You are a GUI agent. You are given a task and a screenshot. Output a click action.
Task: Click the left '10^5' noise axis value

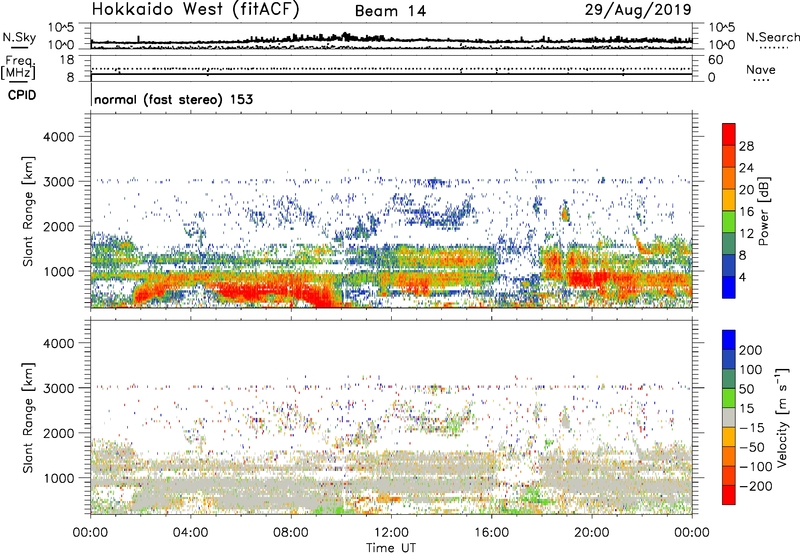[61, 28]
